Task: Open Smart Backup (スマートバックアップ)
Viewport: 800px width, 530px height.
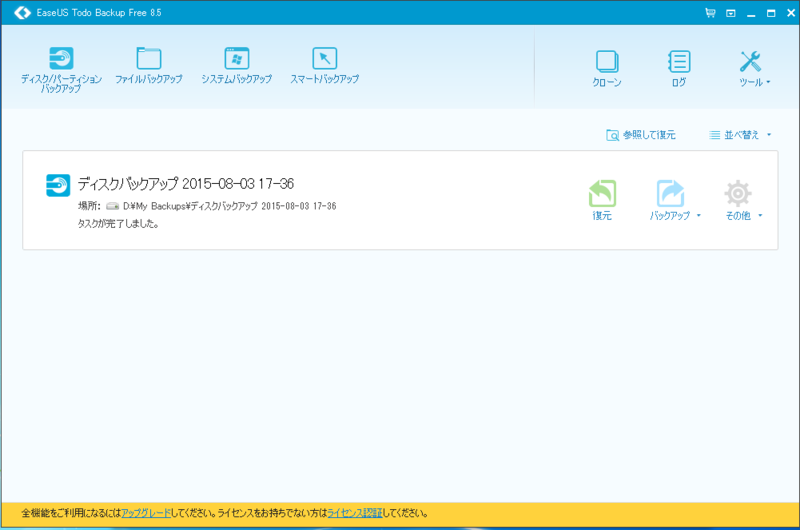Action: 324,65
